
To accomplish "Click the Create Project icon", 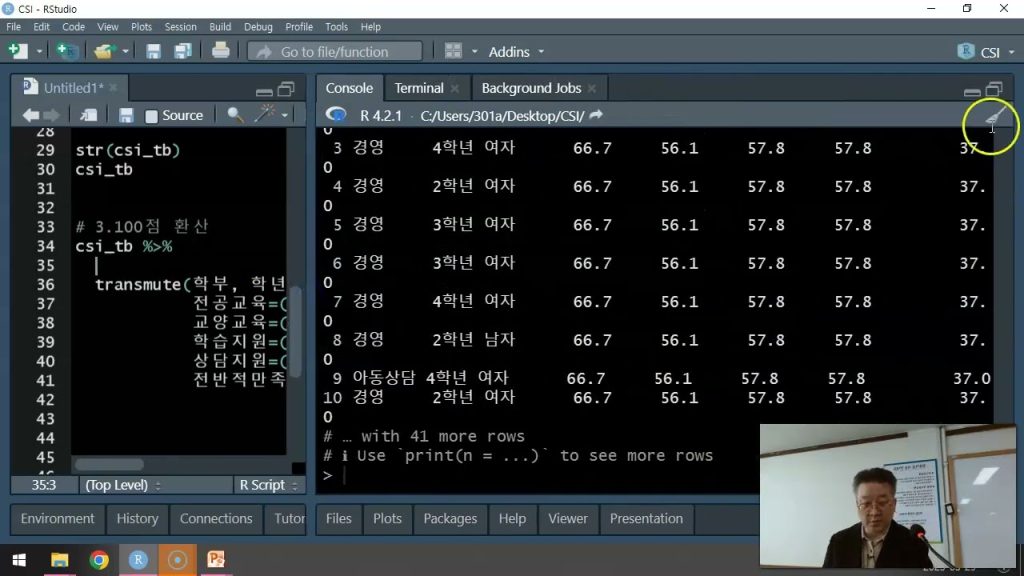I will point(66,51).
